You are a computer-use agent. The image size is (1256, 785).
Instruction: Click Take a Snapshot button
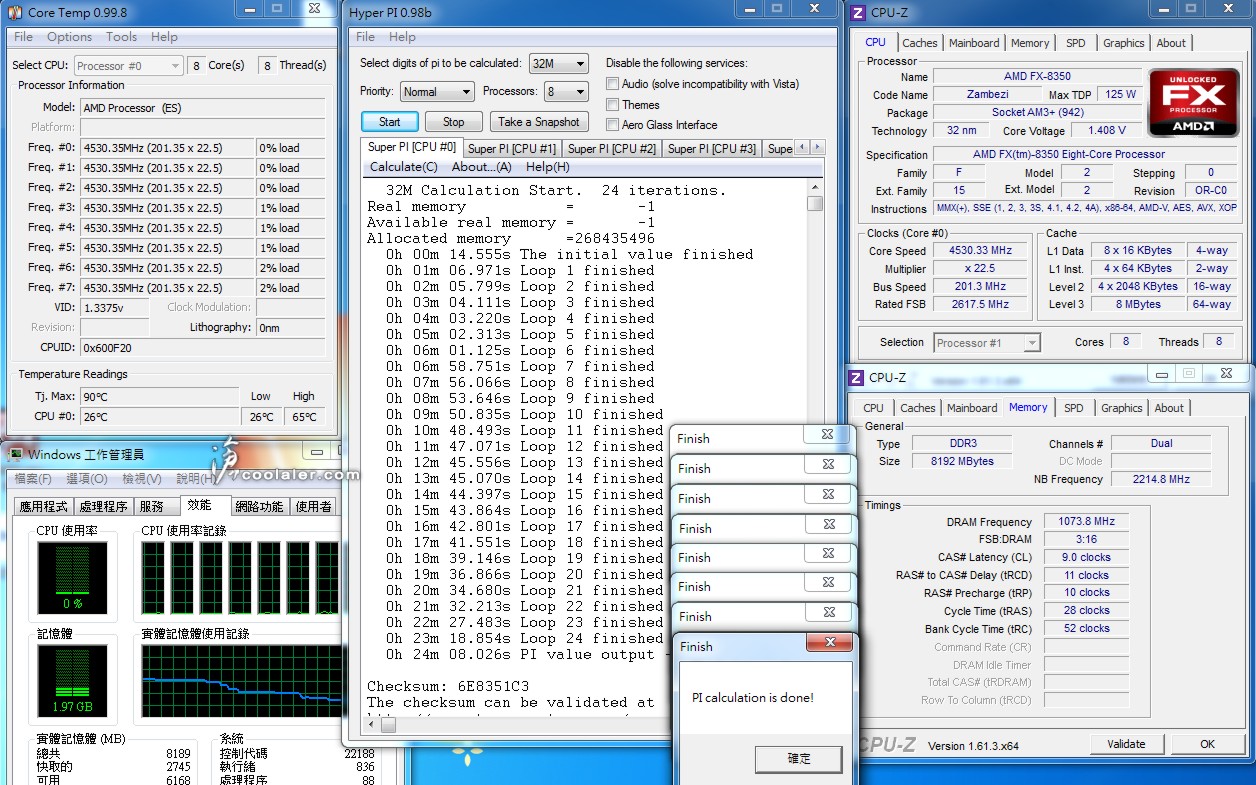pos(539,122)
